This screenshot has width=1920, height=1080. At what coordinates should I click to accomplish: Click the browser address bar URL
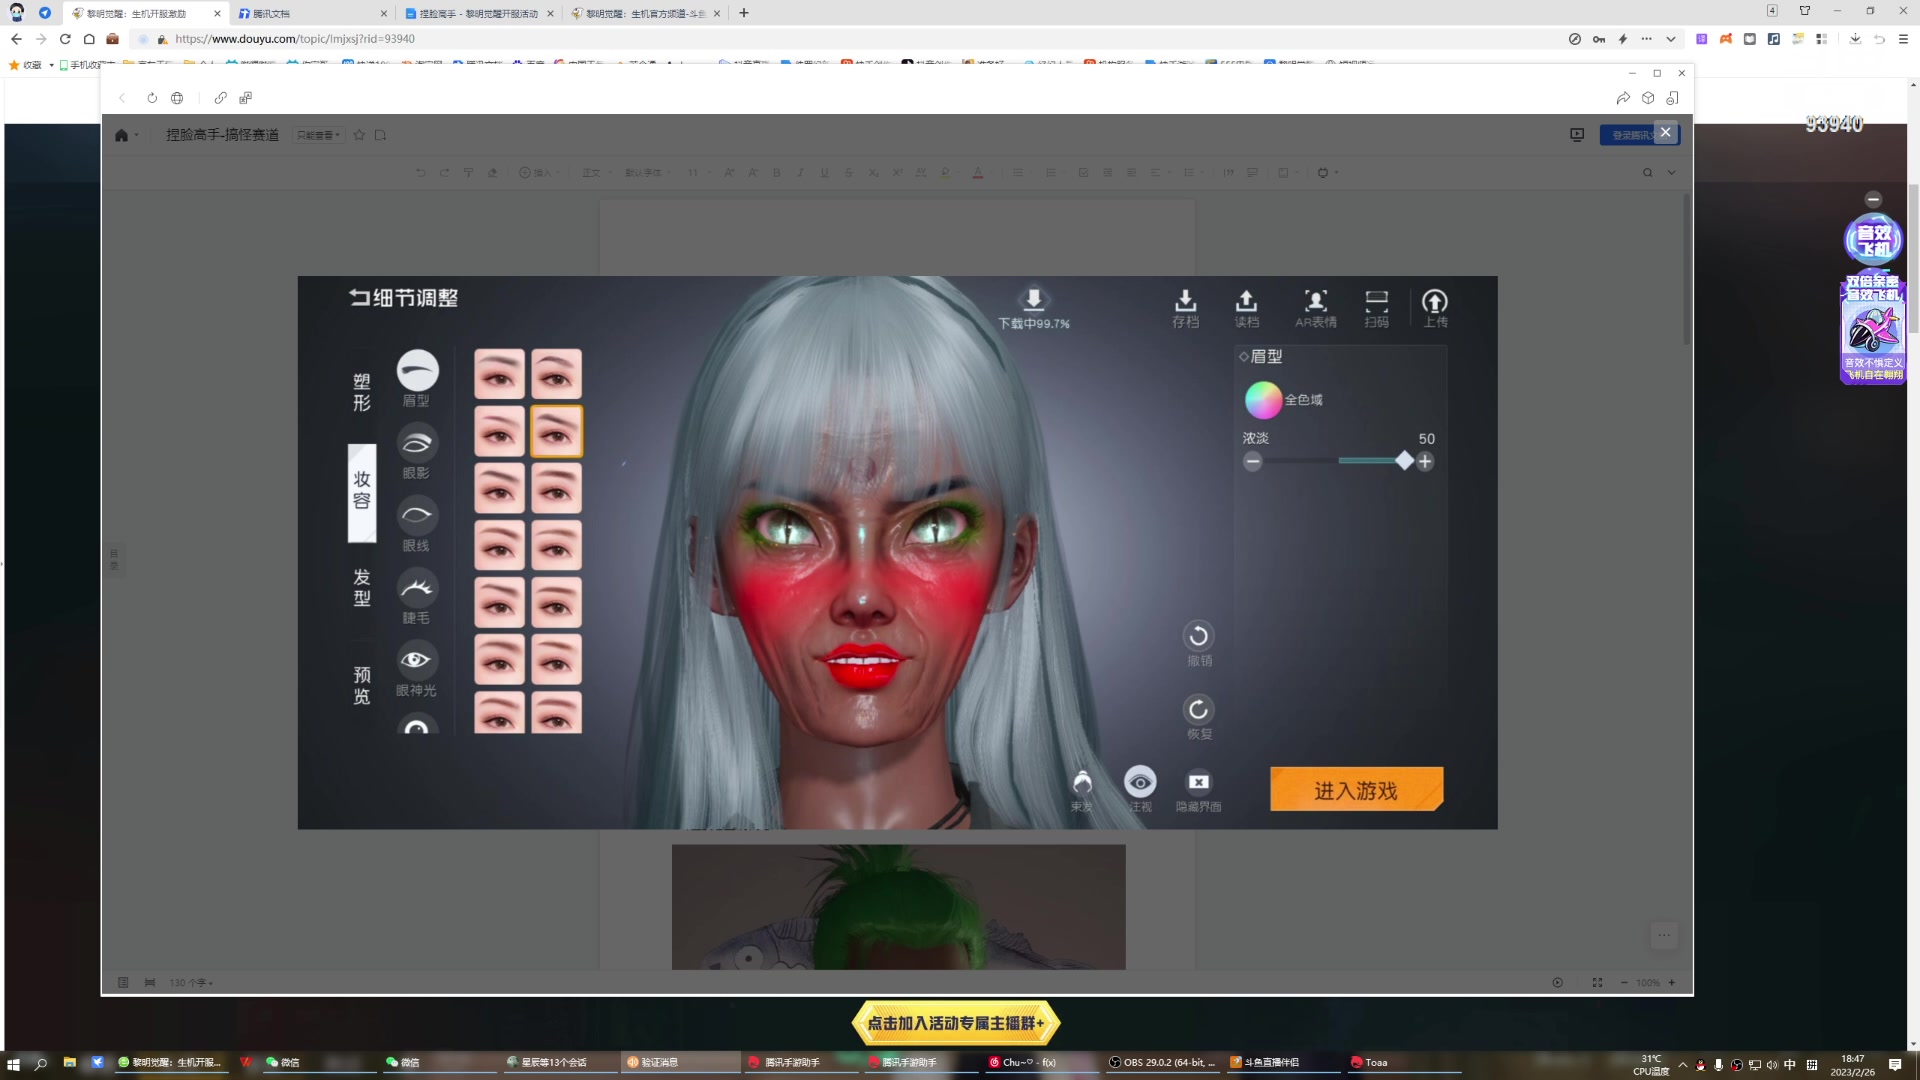click(294, 39)
